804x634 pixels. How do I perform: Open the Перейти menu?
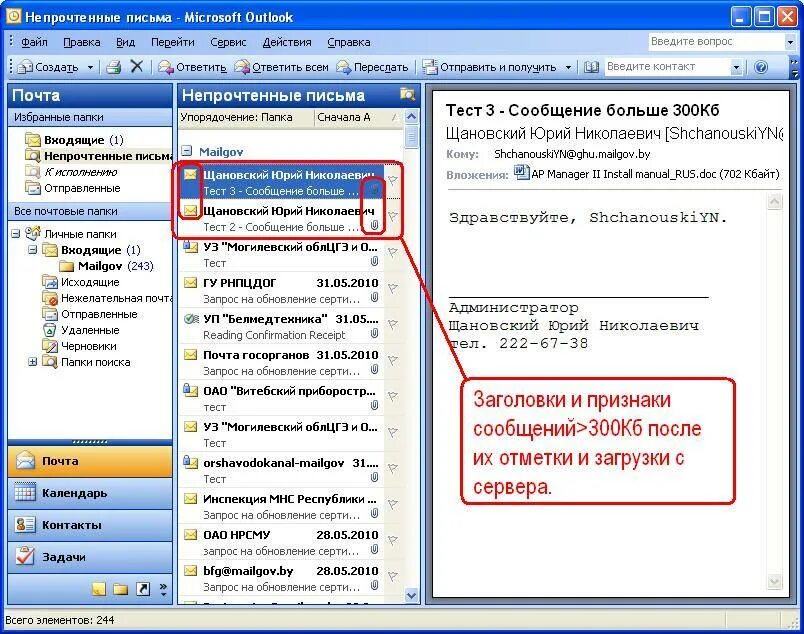[173, 42]
